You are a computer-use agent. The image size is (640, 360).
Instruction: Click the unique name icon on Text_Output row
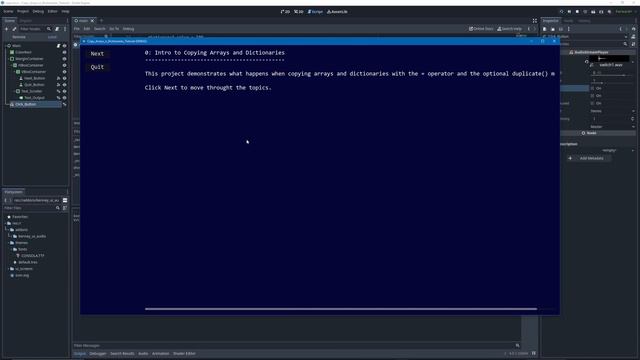tap(58, 98)
